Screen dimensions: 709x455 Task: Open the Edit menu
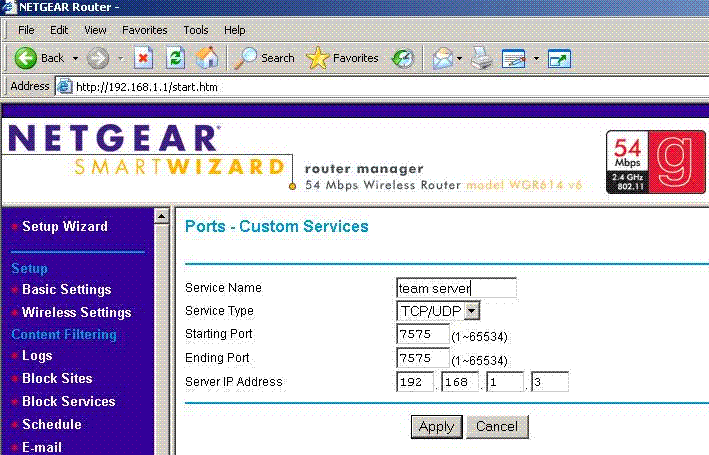[x=59, y=30]
